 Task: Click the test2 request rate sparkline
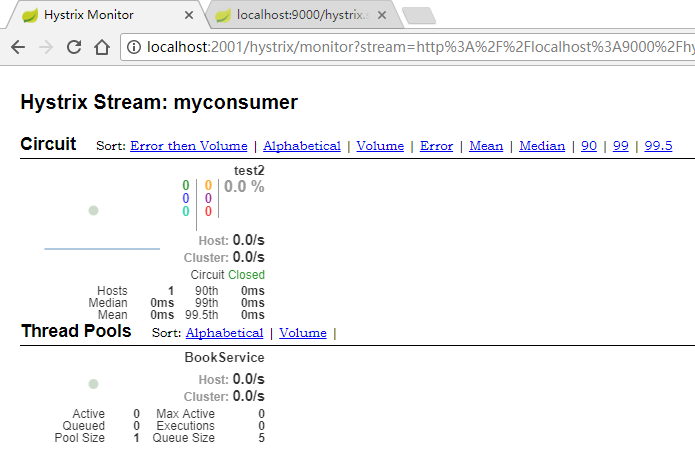102,249
